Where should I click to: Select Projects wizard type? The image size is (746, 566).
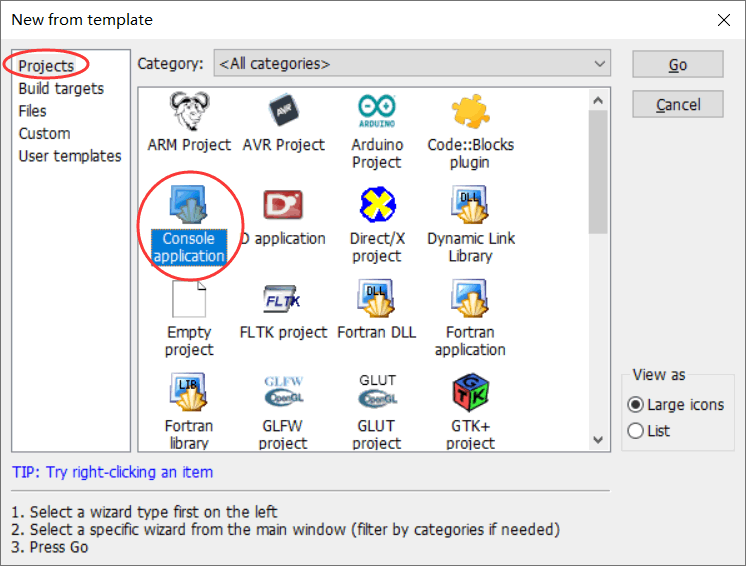(x=46, y=66)
